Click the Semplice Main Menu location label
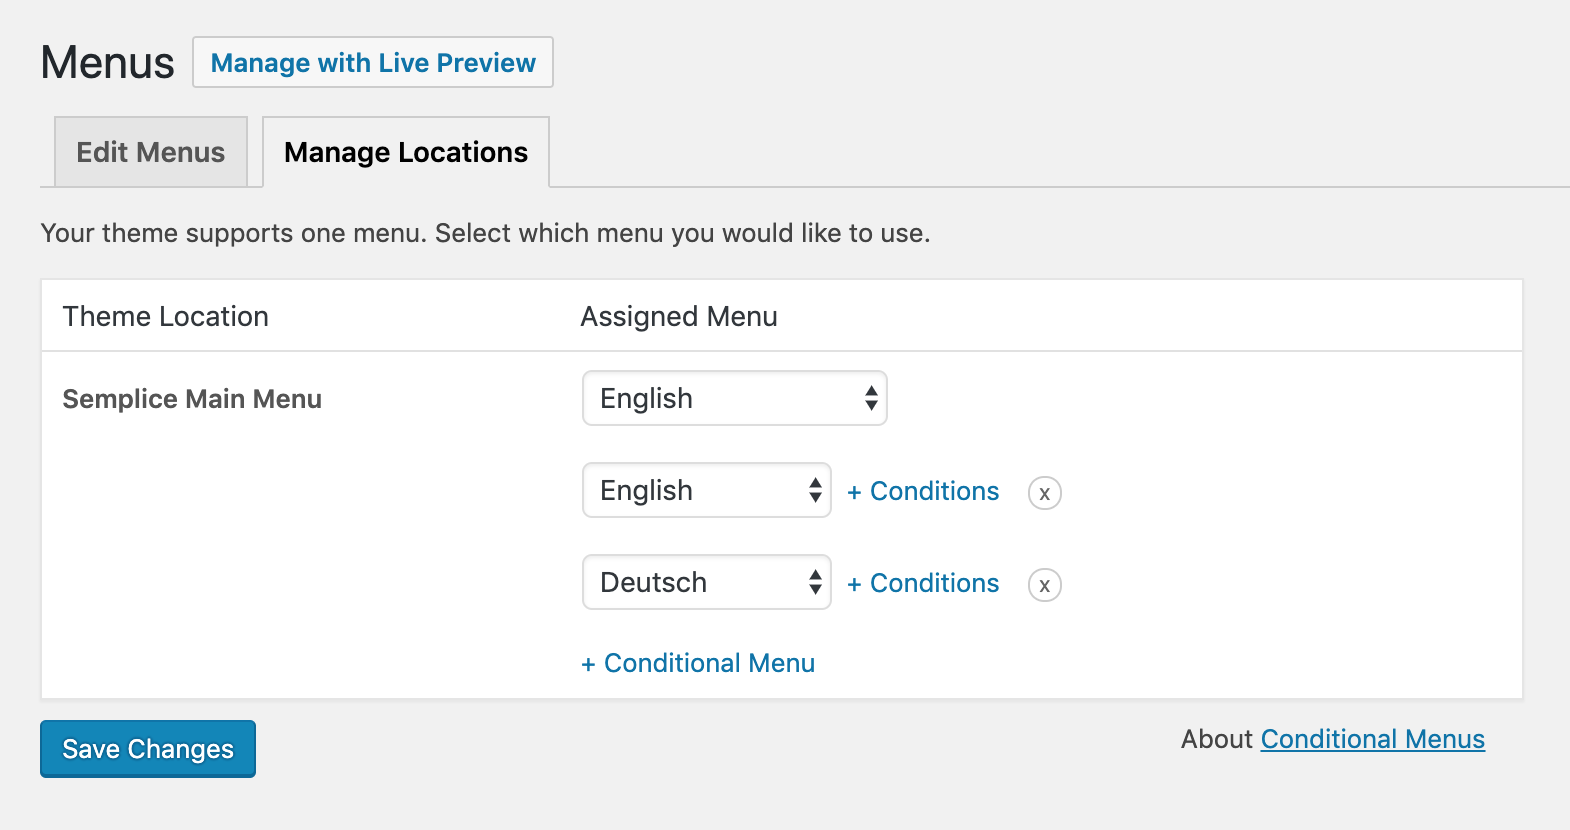 click(192, 399)
